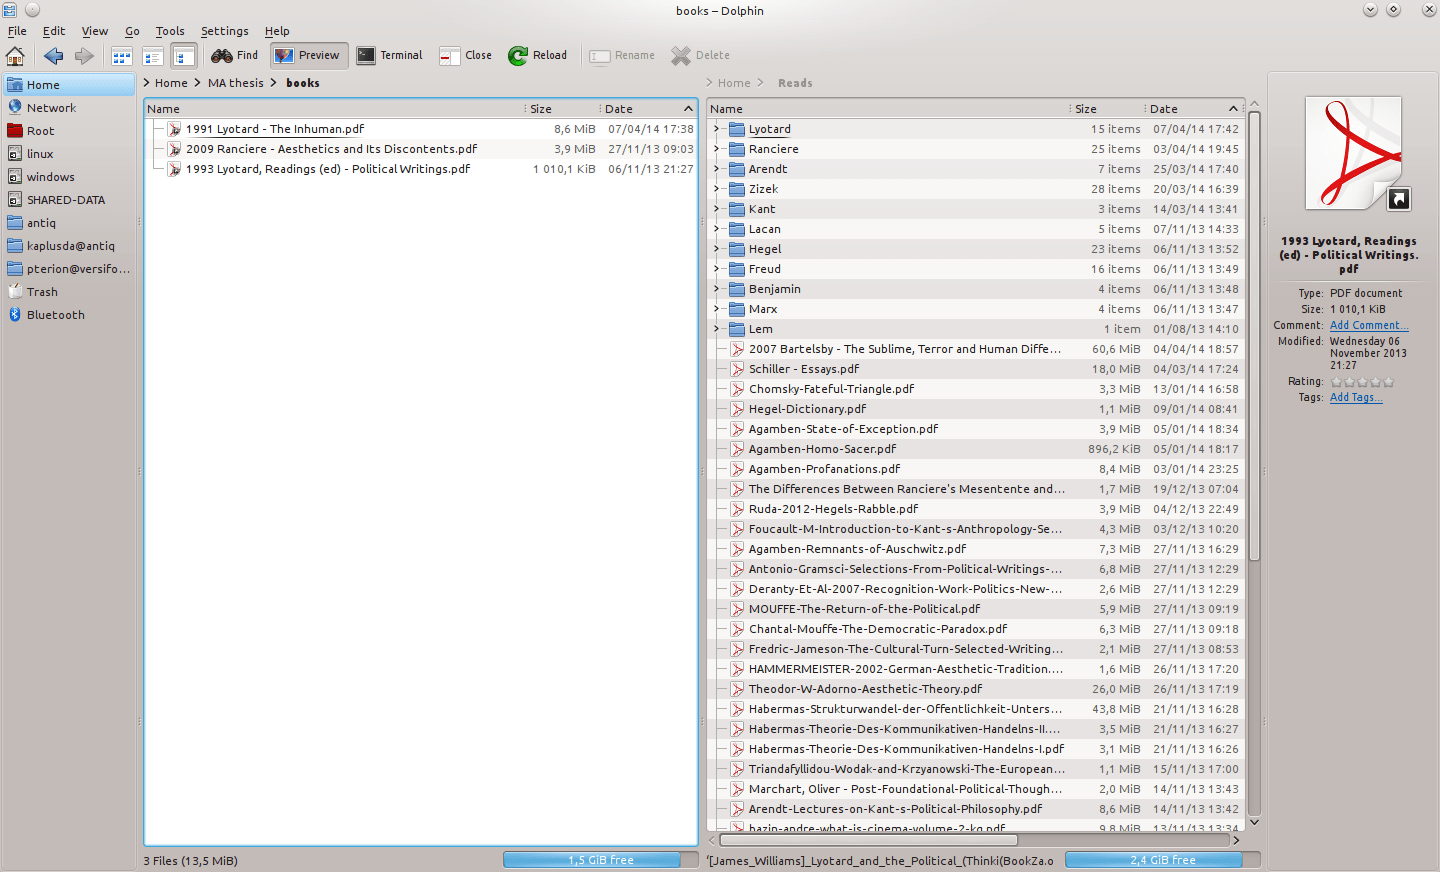
Task: Open Trash from the Places panel
Action: [40, 291]
